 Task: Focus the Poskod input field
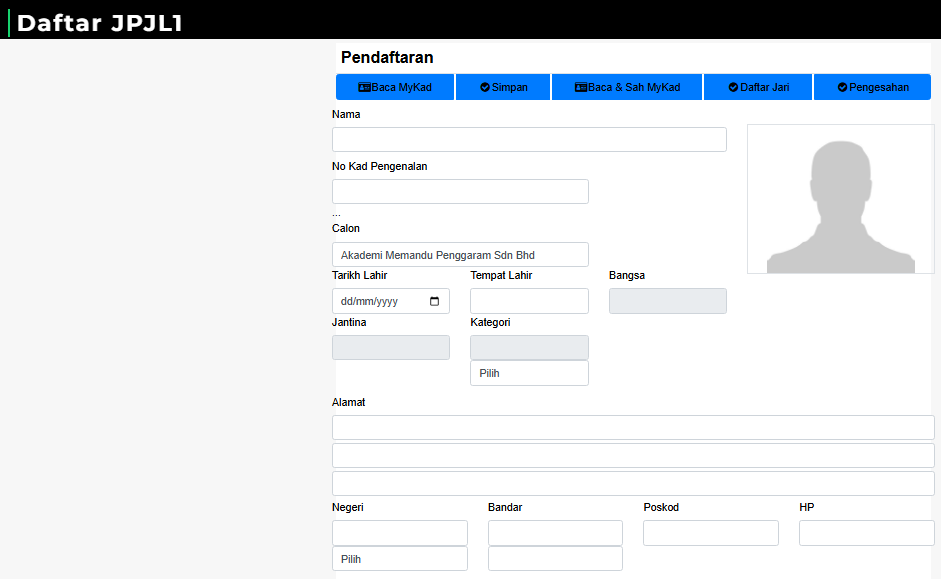tap(711, 533)
